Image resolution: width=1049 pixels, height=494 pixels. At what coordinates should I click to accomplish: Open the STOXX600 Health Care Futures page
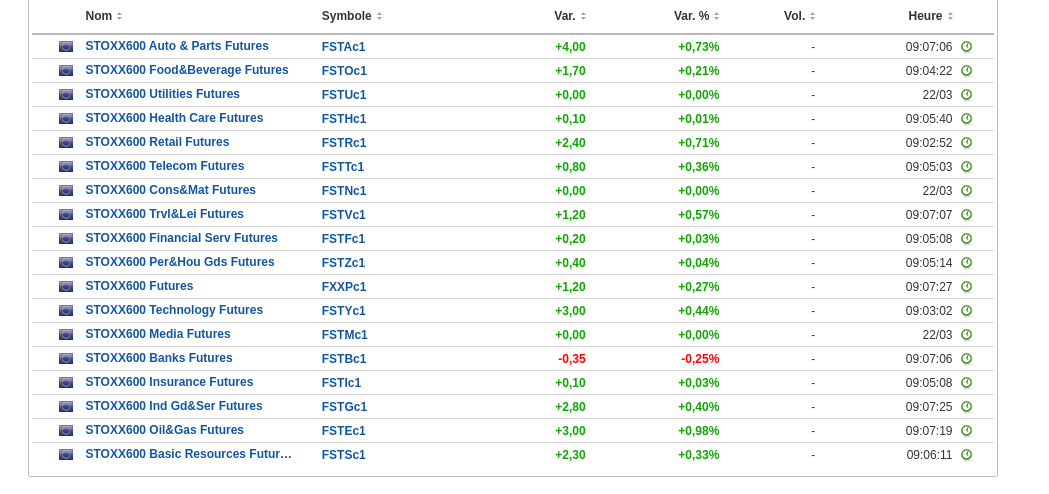tap(174, 118)
